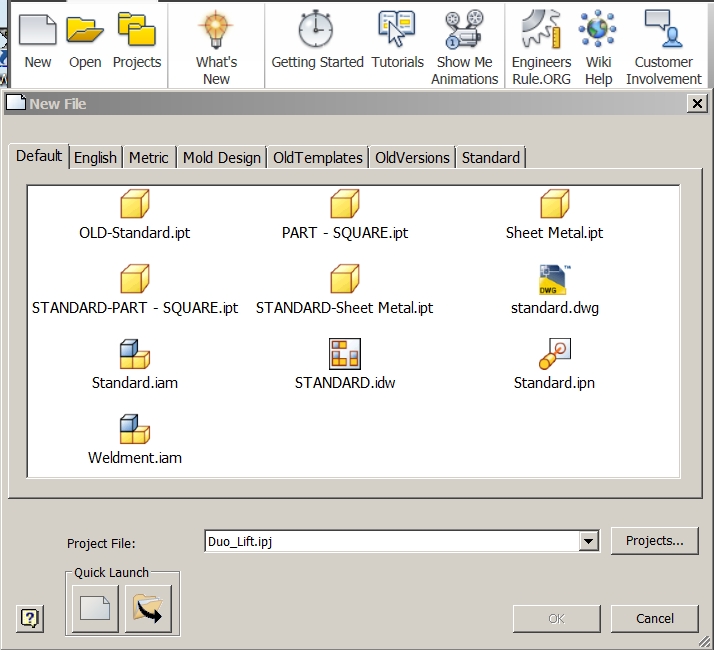Pick the STANDARD-PART - SQUARE.ipt icon
714x650 pixels.
click(135, 279)
